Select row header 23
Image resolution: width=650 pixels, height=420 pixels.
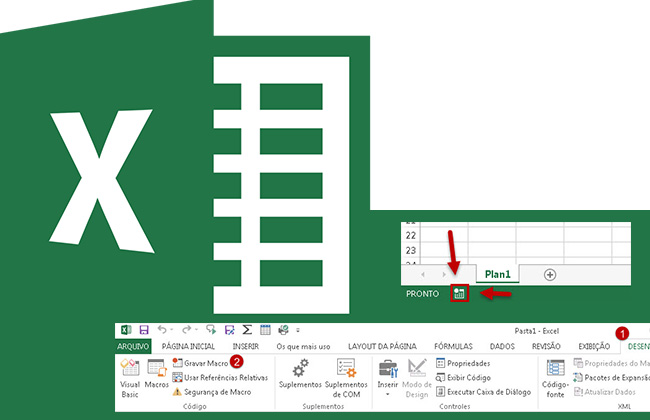(411, 250)
